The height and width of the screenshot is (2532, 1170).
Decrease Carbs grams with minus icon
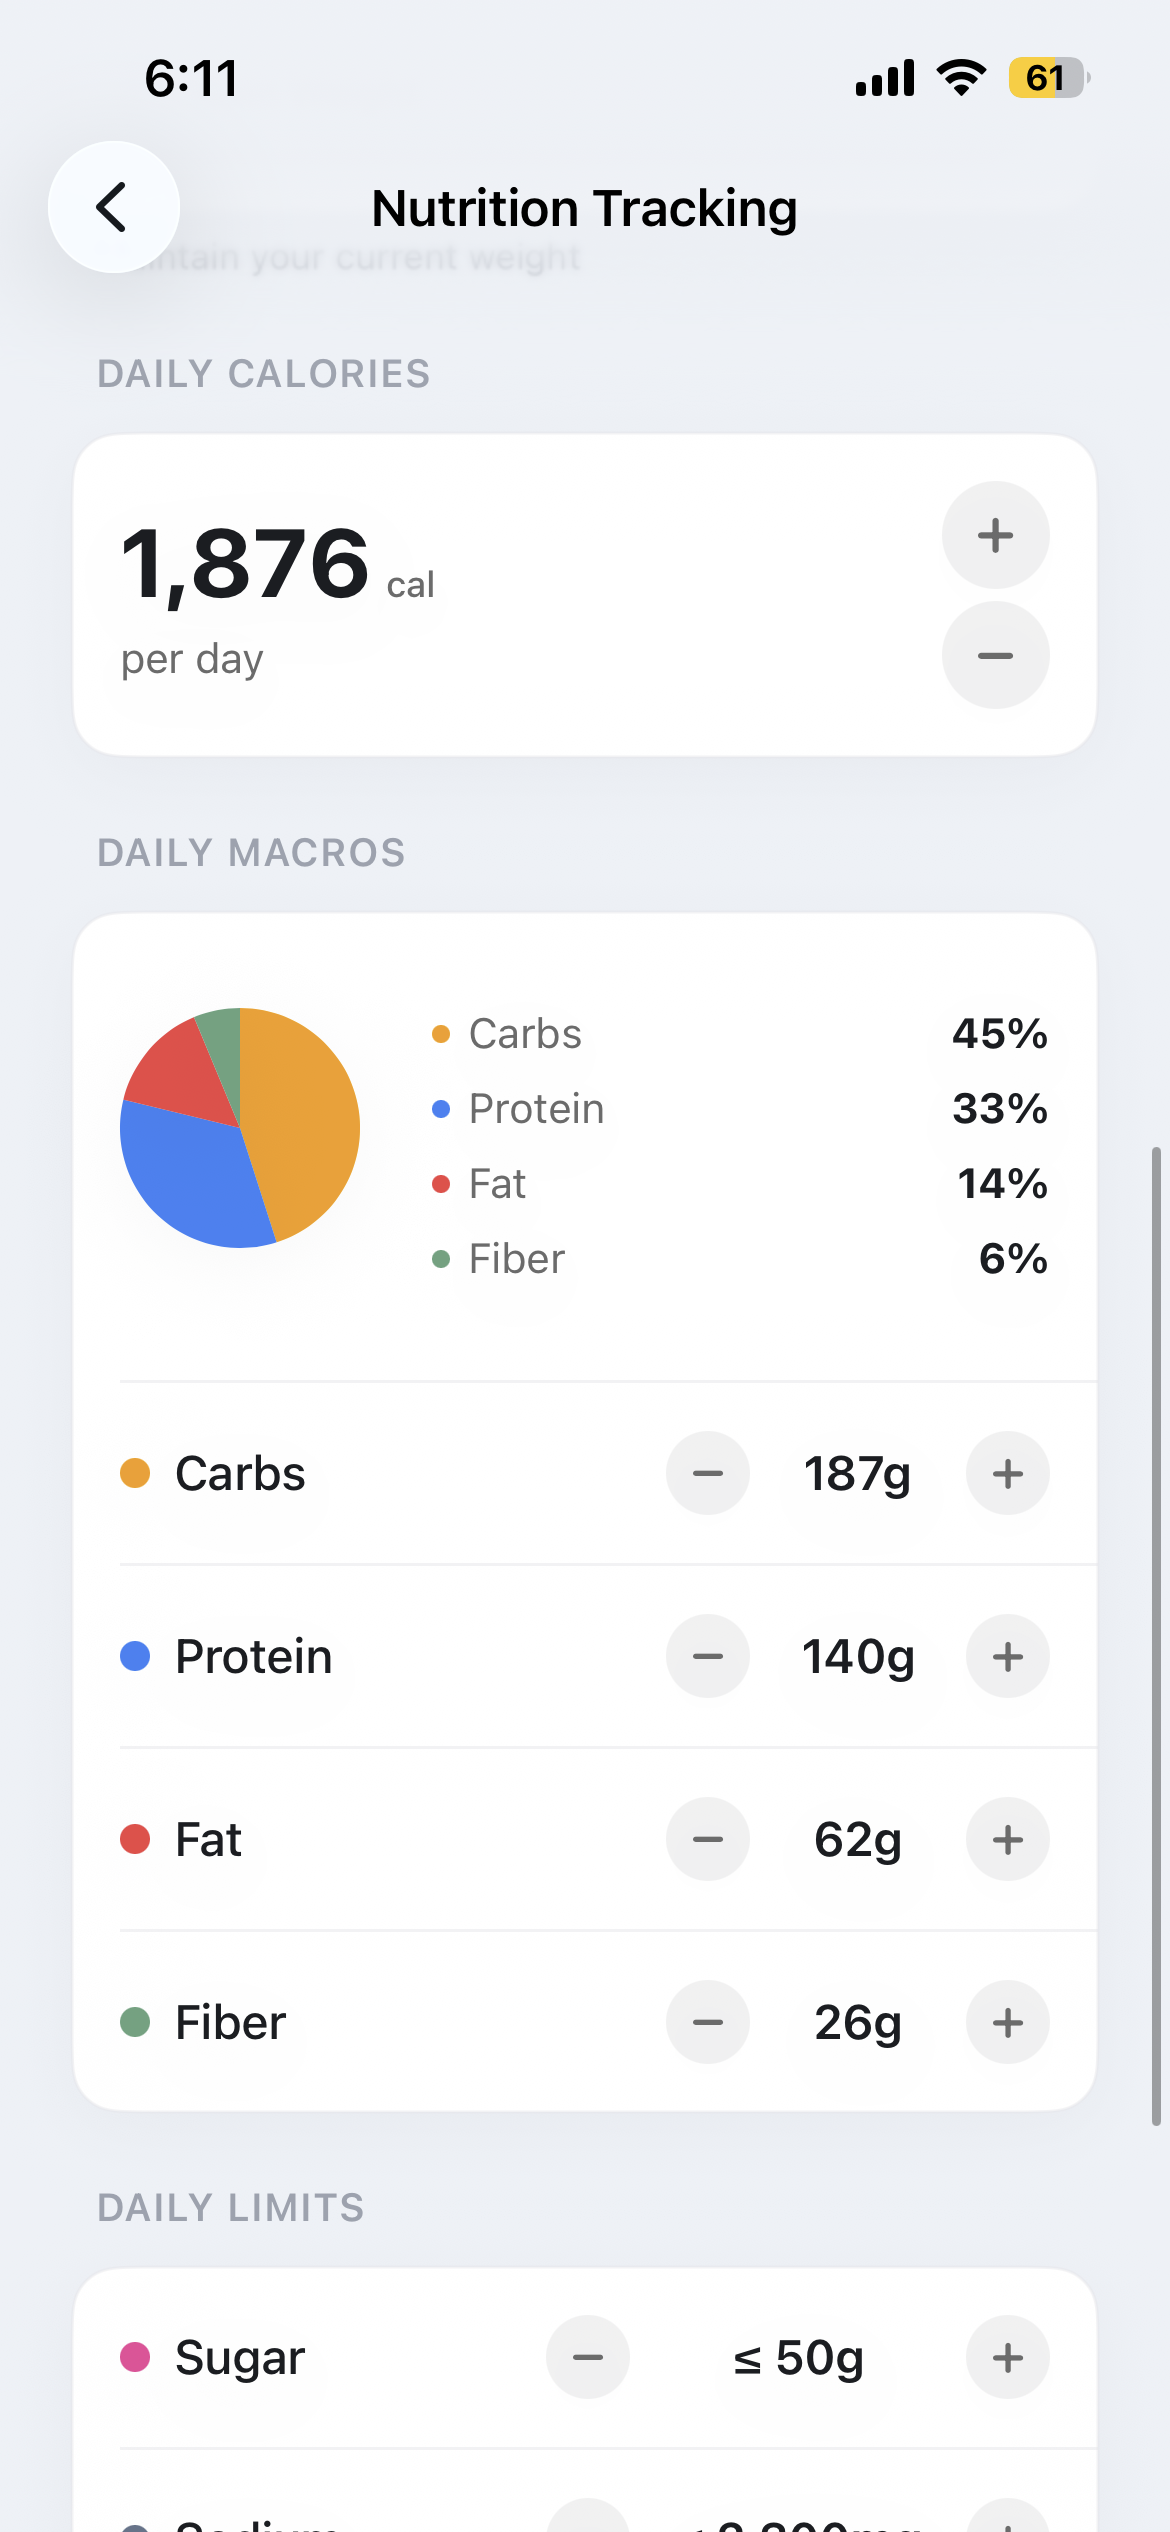pos(707,1473)
